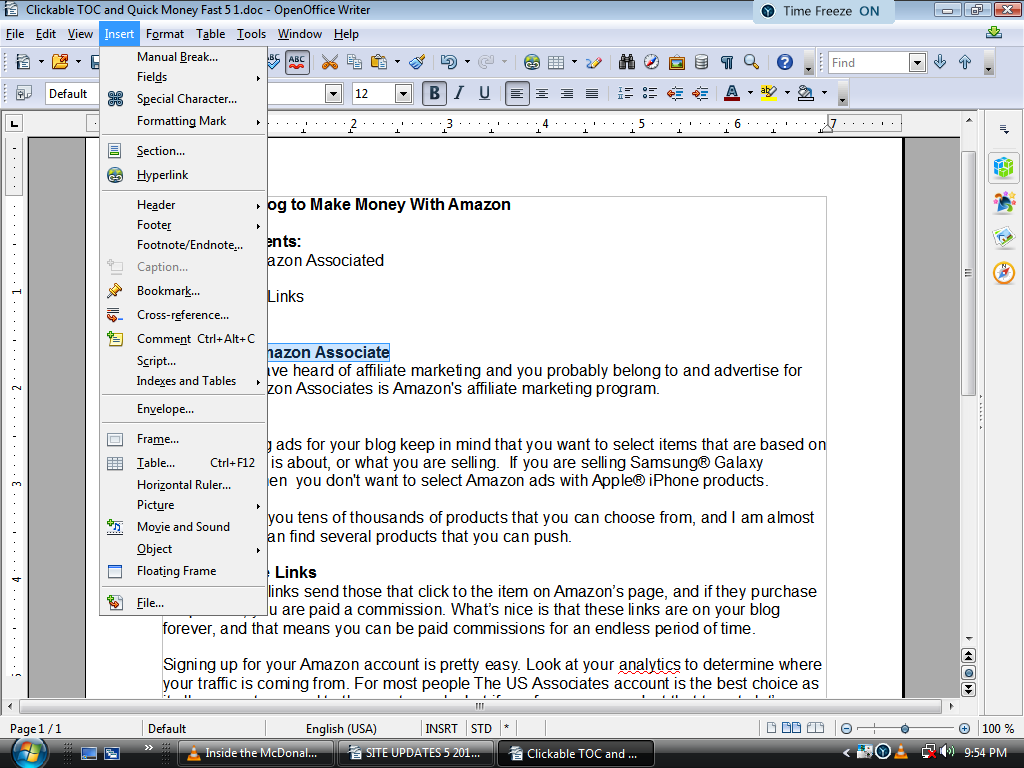Open Find & Replace binoculars icon
Screen dimensions: 1024x768
tap(627, 62)
